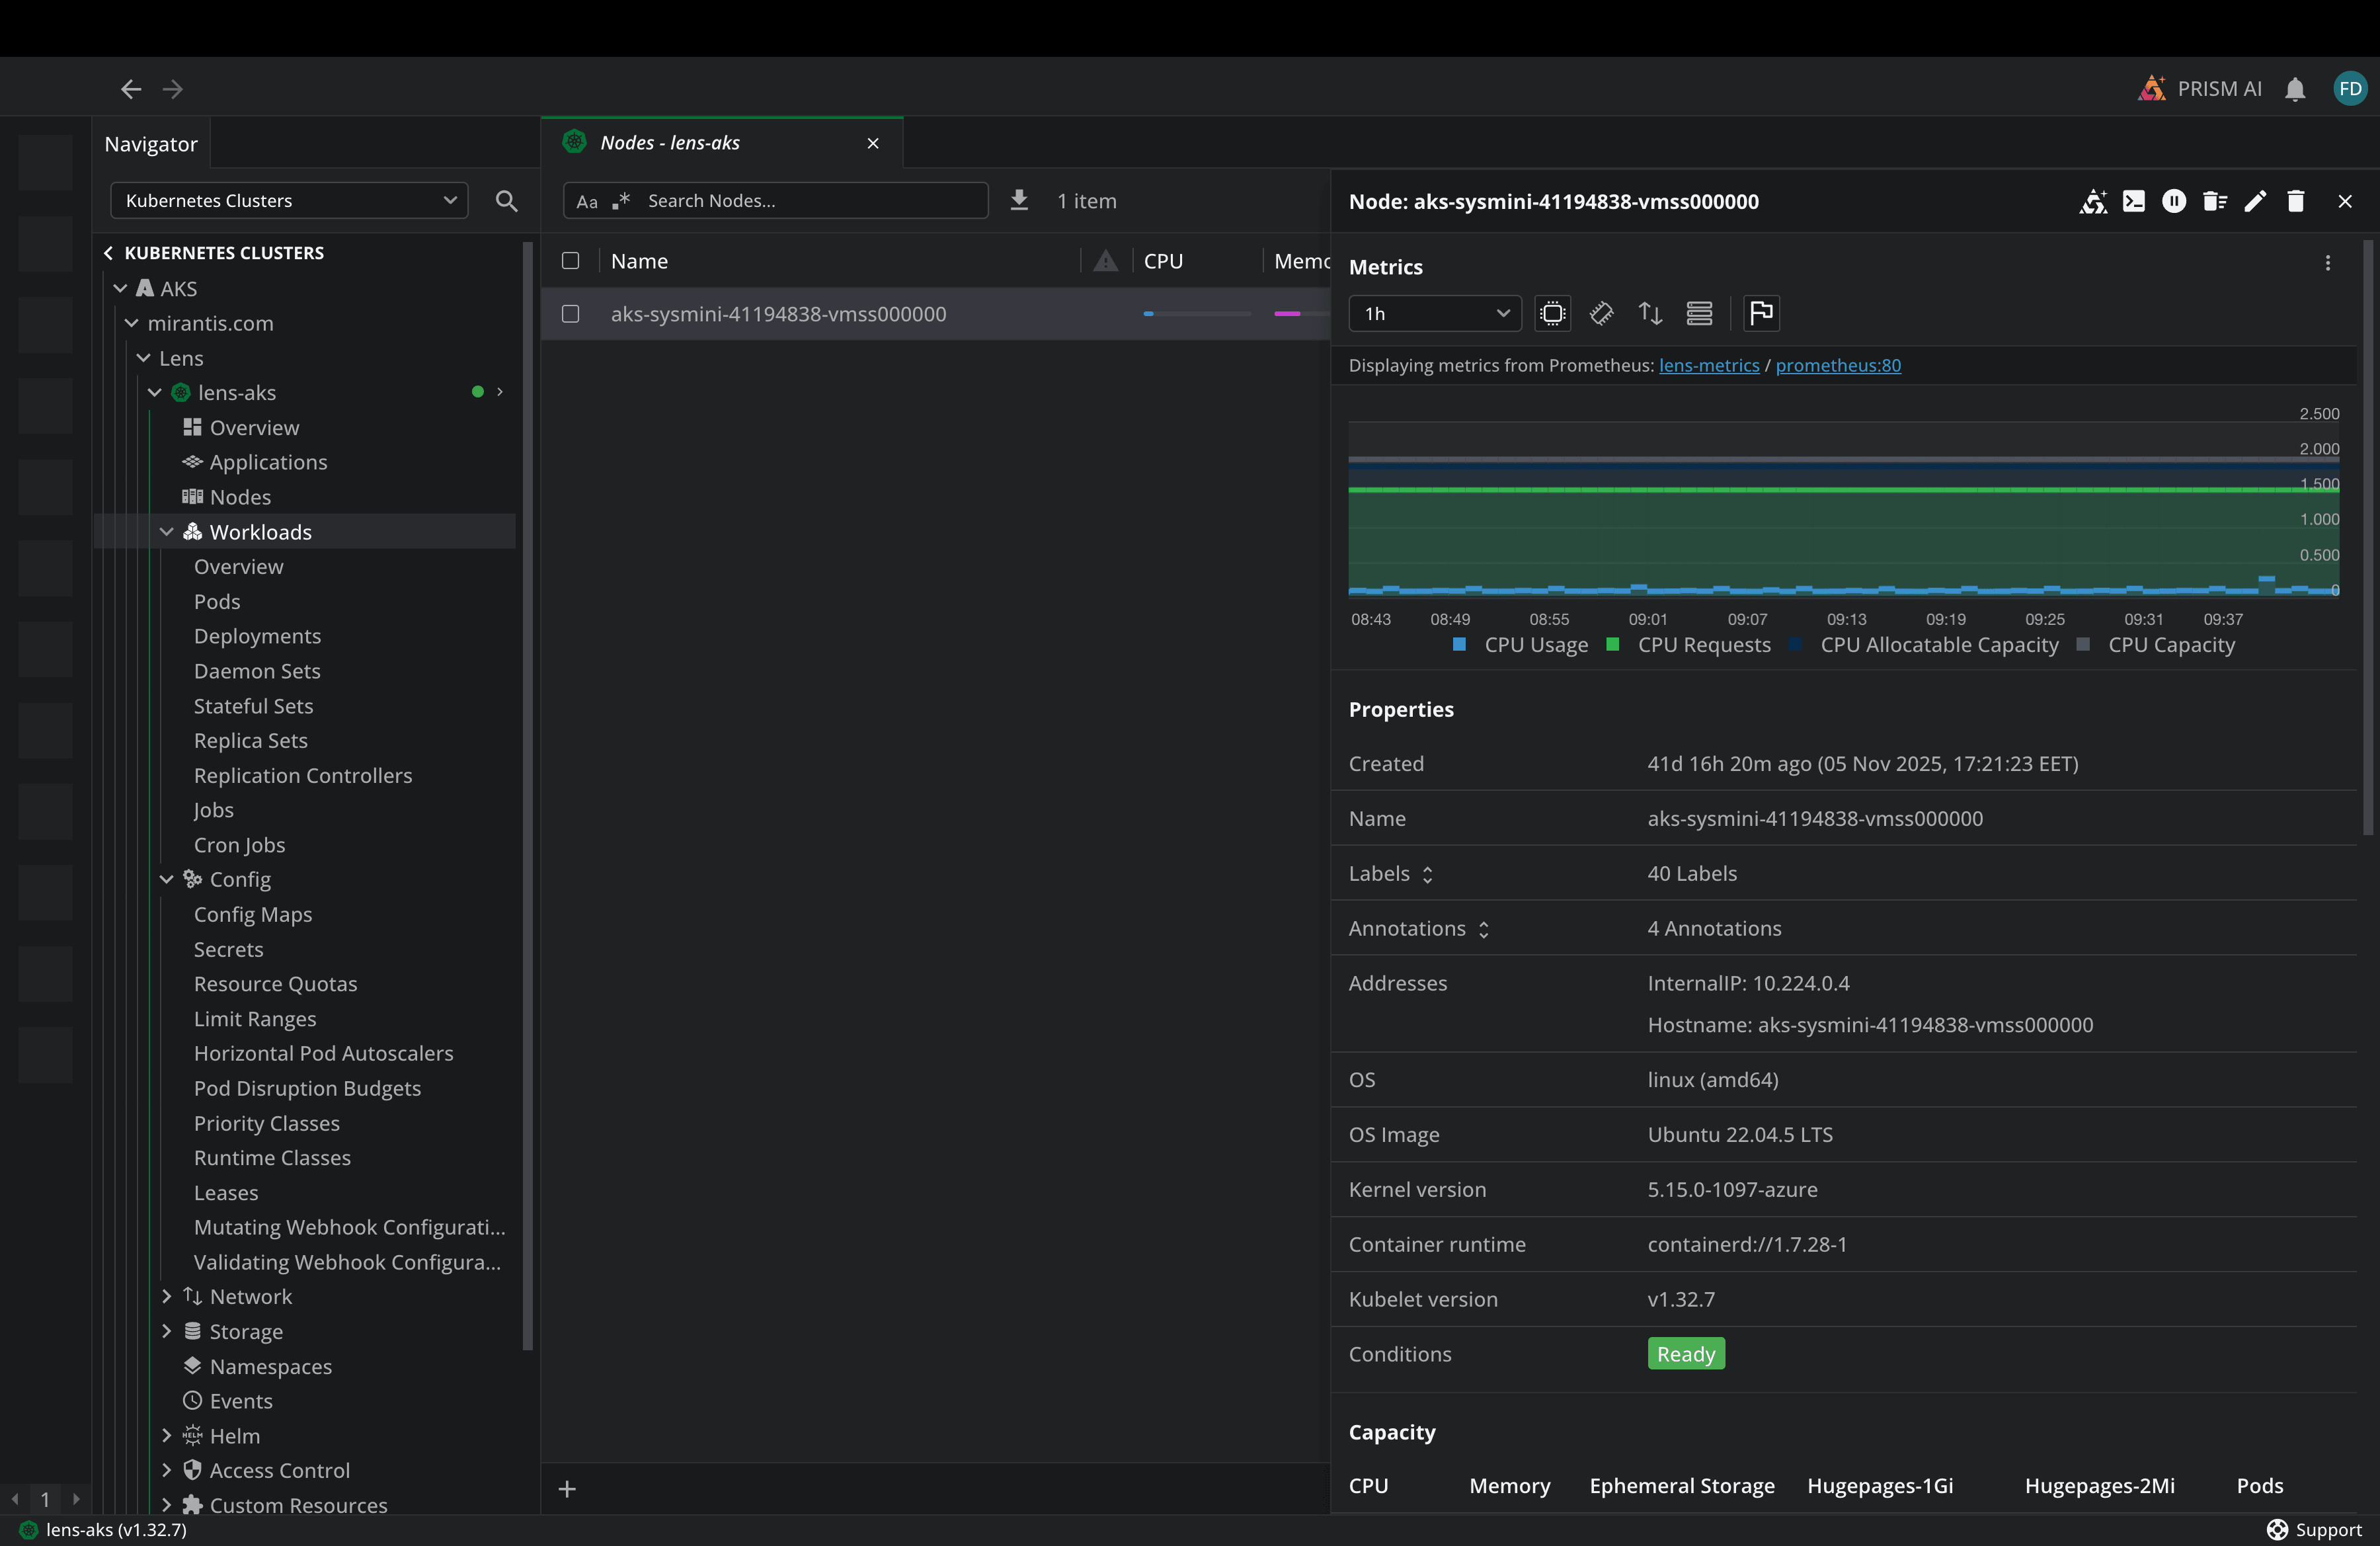The width and height of the screenshot is (2380, 1546).
Task: Edit the node using the pencil icon
Action: pos(2255,201)
